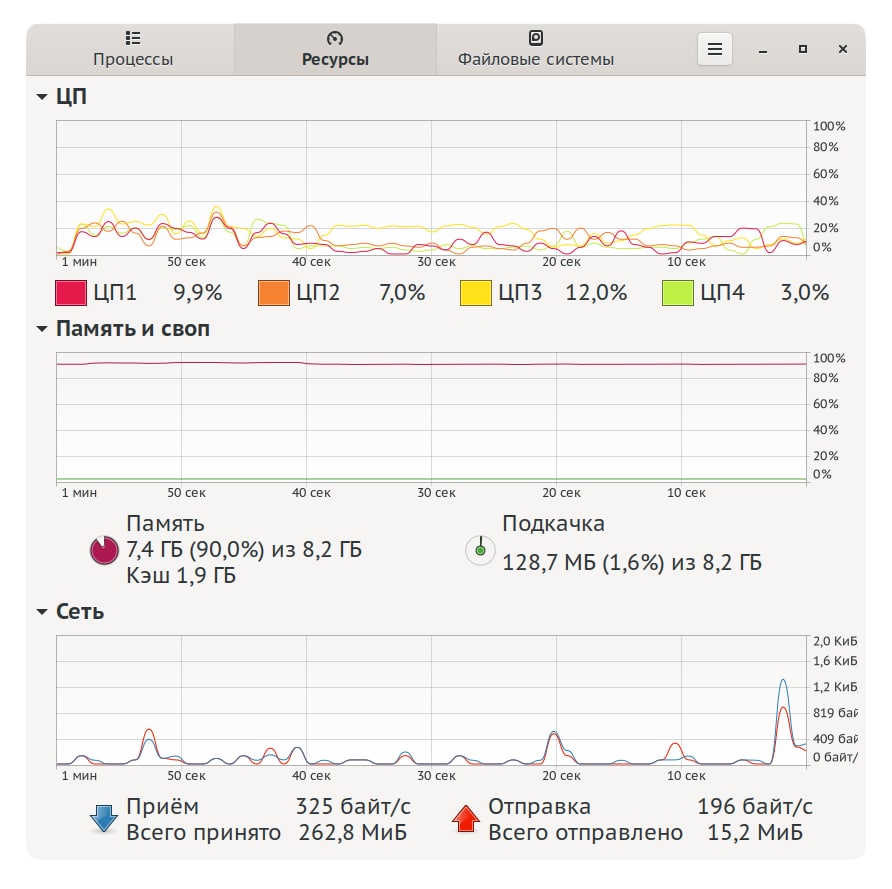
Task: Click the Resources gauge icon
Action: [334, 38]
